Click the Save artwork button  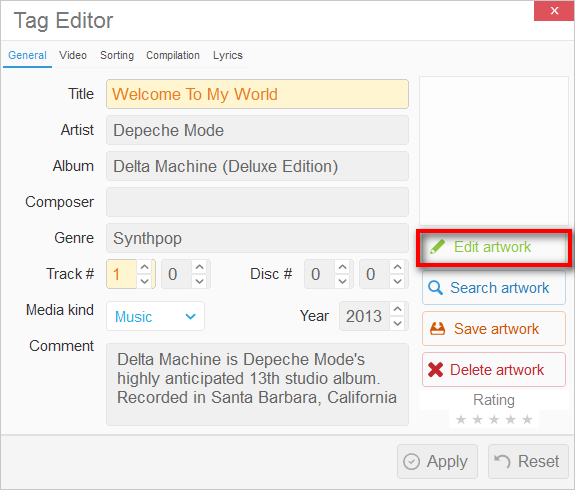(494, 329)
